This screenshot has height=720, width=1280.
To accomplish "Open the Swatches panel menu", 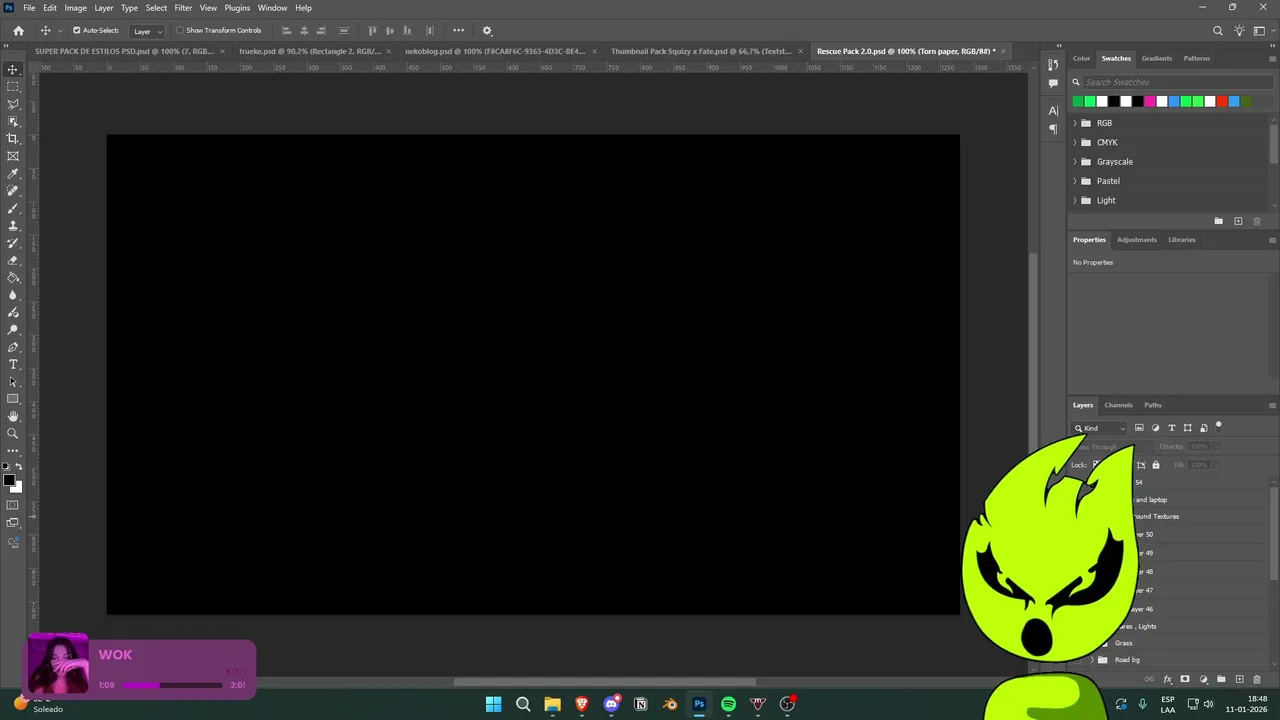I will (x=1272, y=58).
